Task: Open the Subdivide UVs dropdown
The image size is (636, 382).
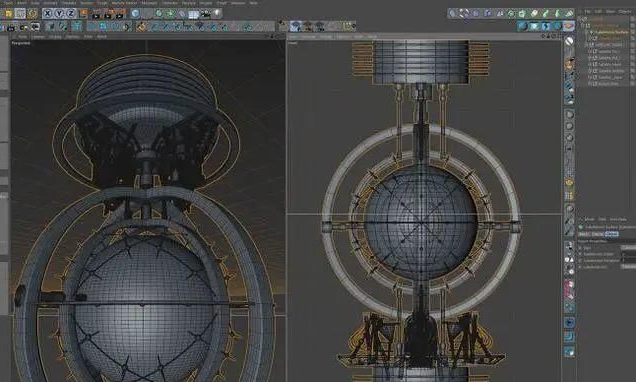Action: (628, 267)
